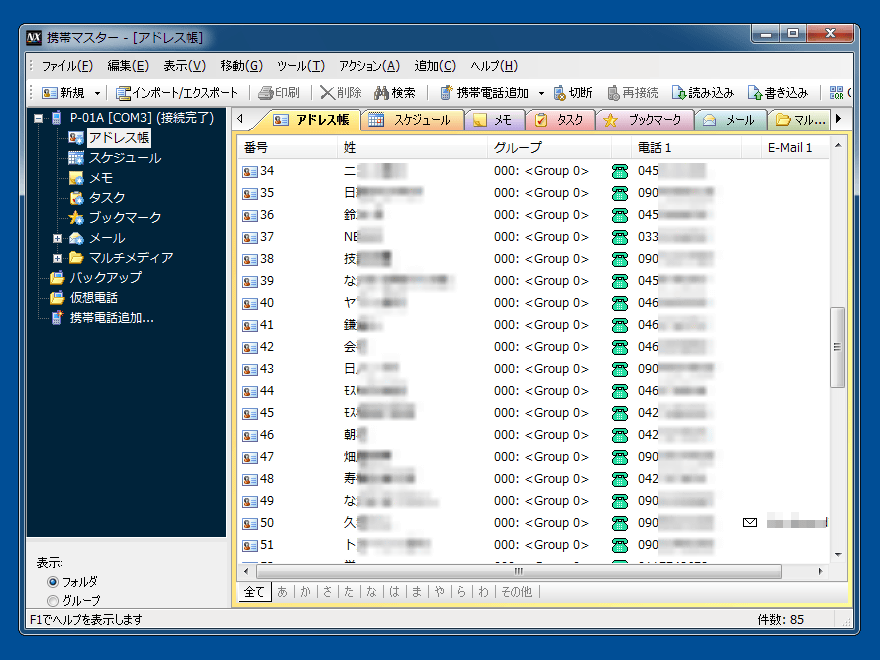880x660 pixels.
Task: Click the vertical scrollbar thumb
Action: 837,347
